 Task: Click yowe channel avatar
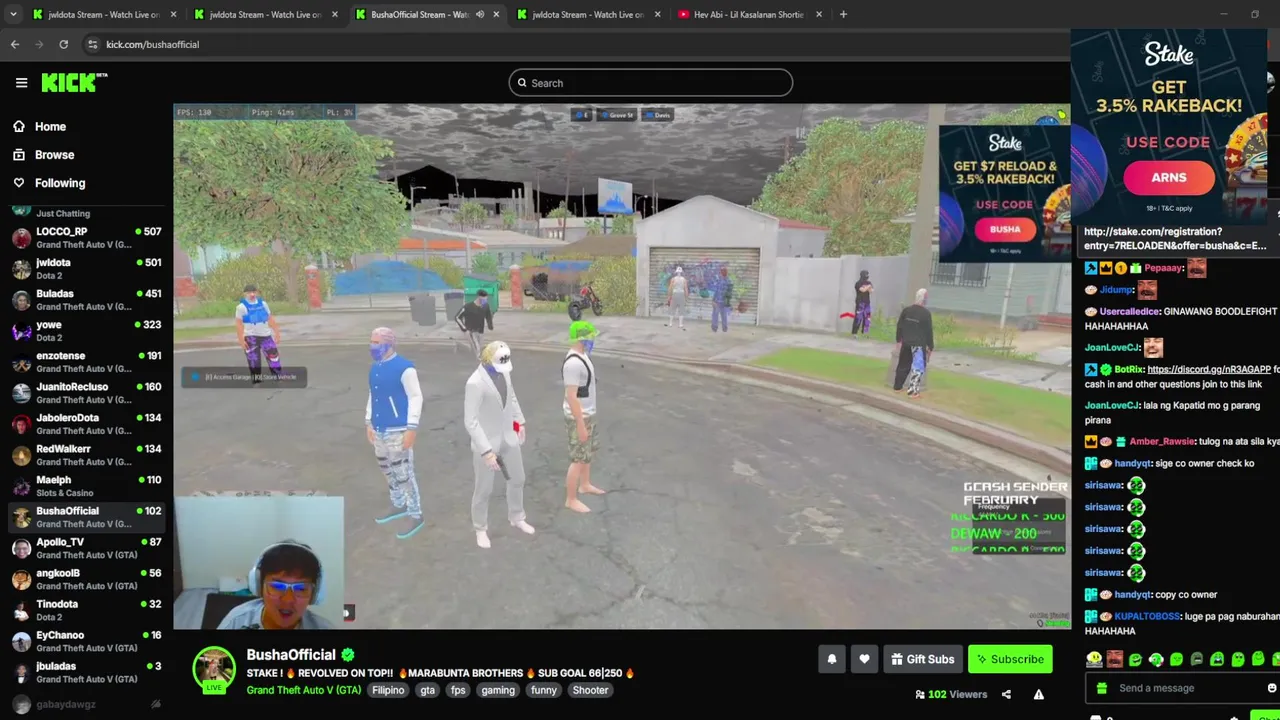pos(21,331)
